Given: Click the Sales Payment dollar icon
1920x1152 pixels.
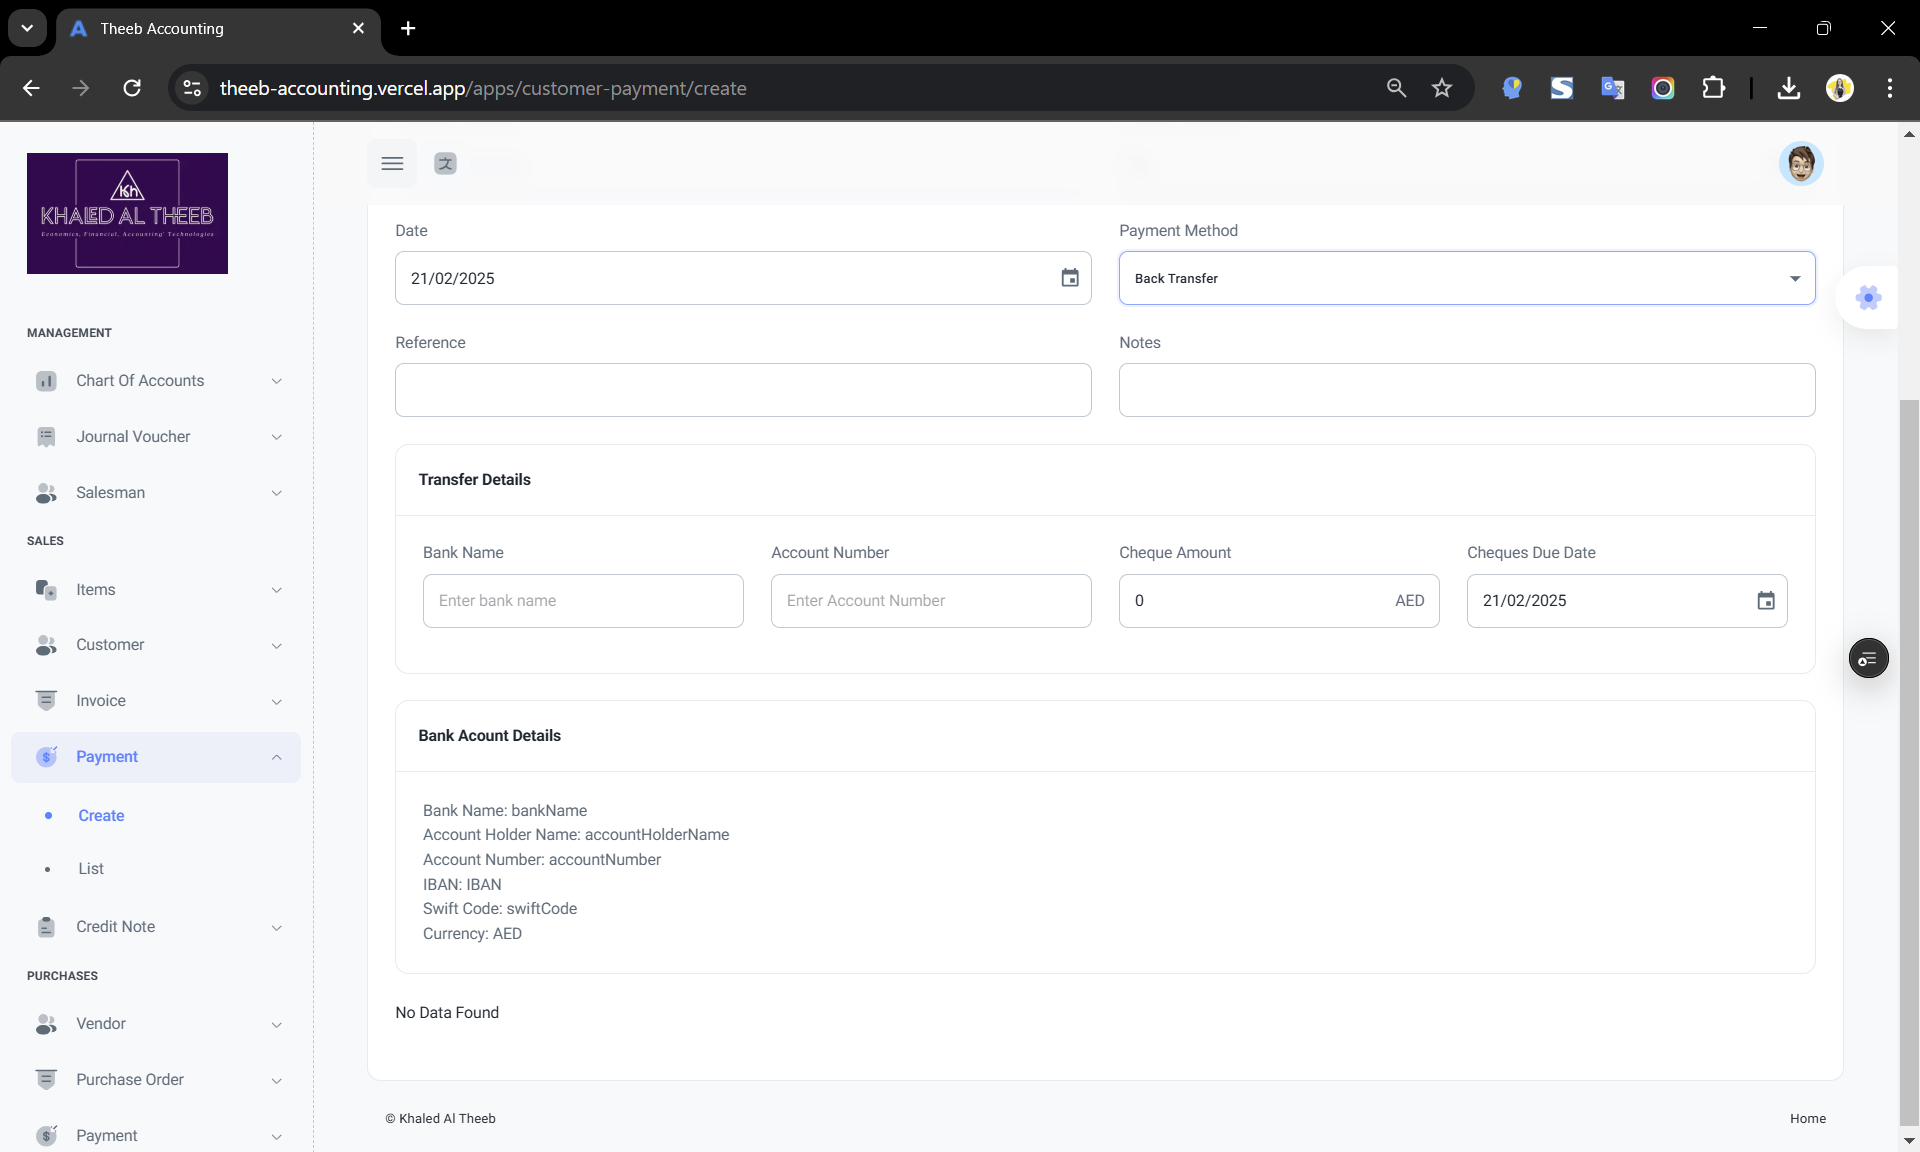Looking at the screenshot, I should click(x=46, y=757).
